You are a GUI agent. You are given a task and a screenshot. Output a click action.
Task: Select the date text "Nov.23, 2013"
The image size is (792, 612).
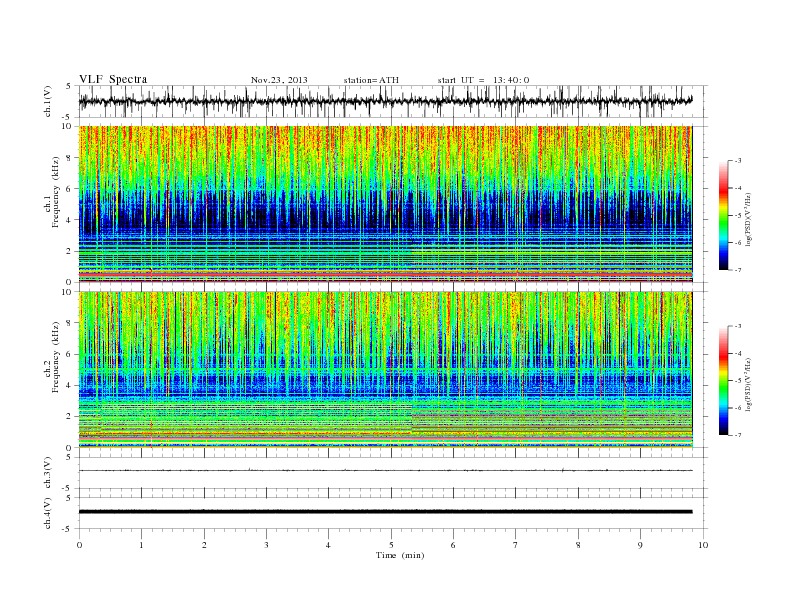coord(279,80)
